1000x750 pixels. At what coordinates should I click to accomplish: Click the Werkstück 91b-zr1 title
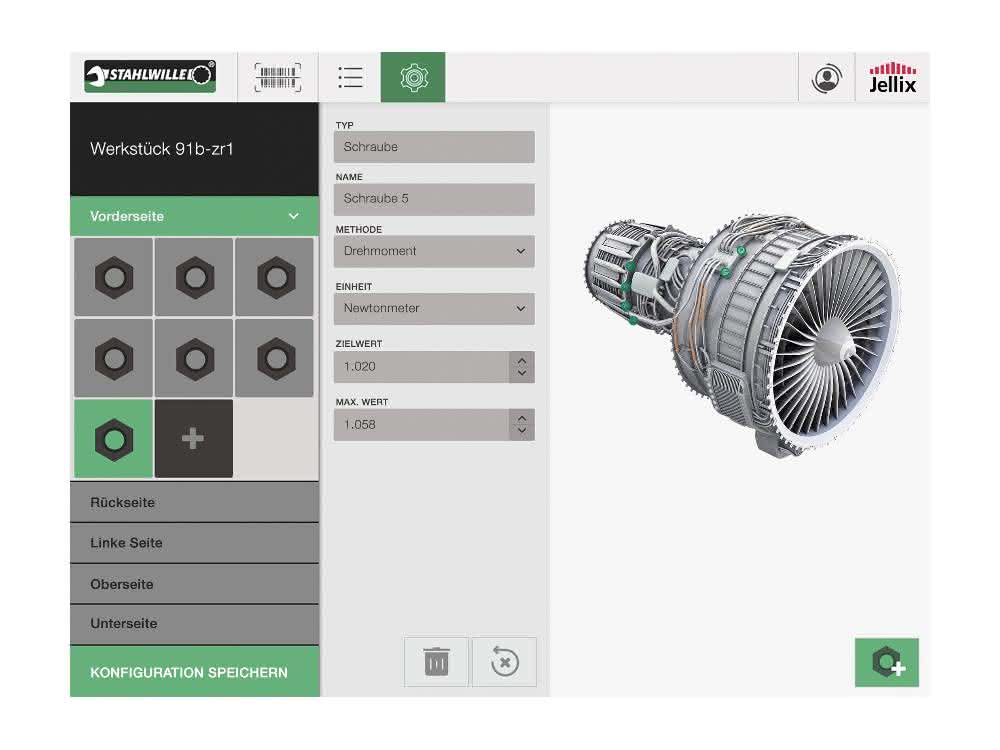pyautogui.click(x=162, y=149)
